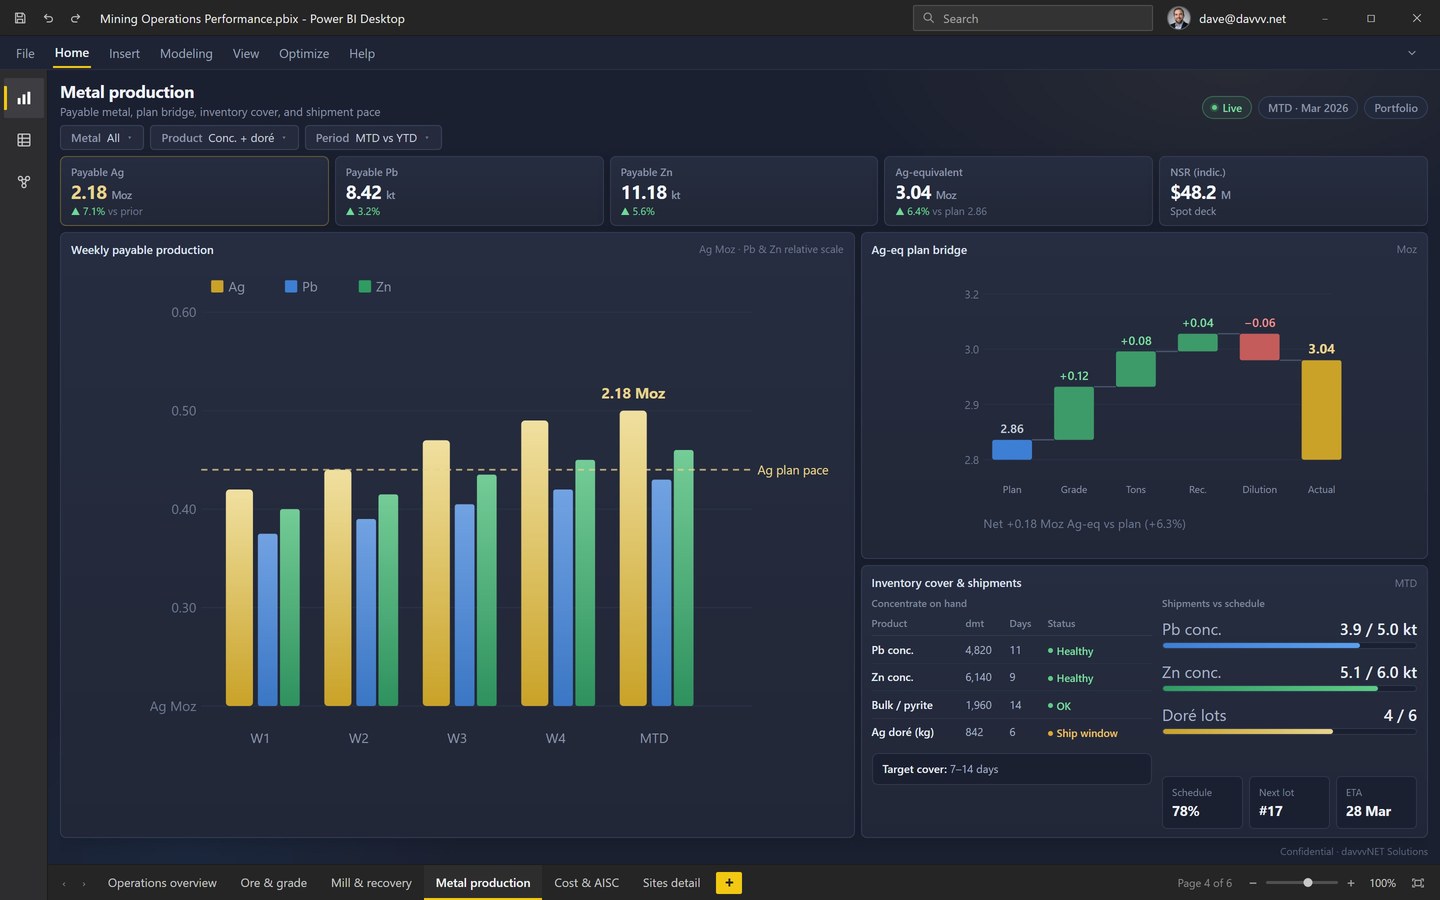Open the View ribbon tab
The height and width of the screenshot is (900, 1440).
point(246,53)
